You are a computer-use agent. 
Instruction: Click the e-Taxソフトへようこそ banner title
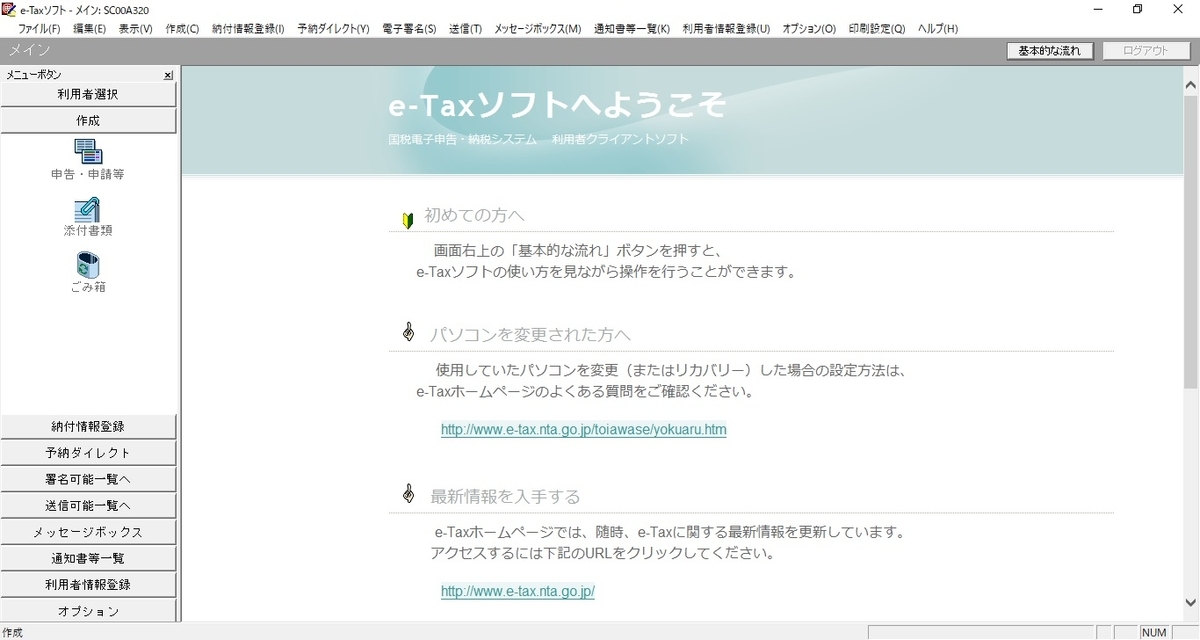[557, 105]
